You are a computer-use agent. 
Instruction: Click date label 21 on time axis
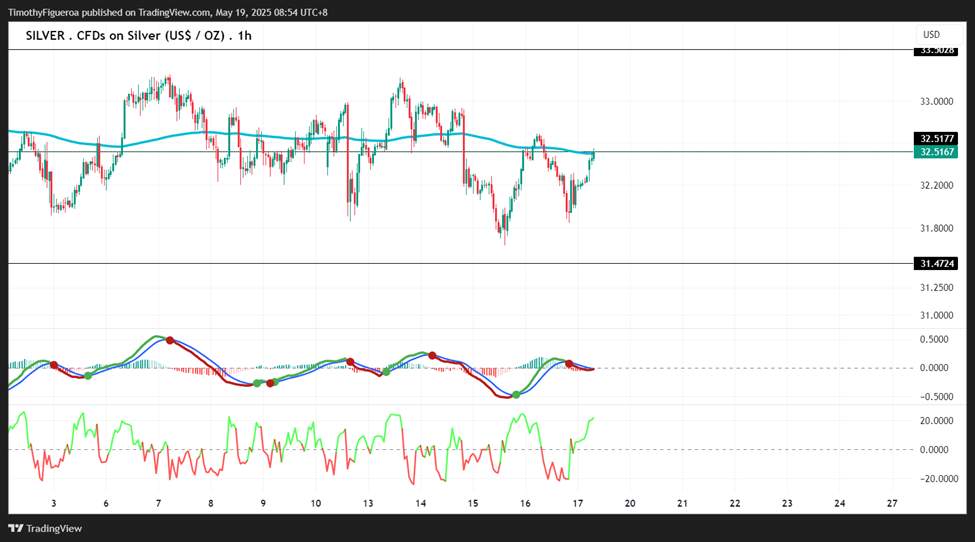point(682,503)
